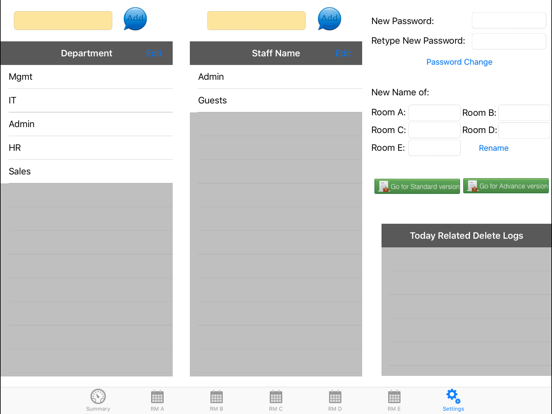
Task: Click Go for Advance version button
Action: click(x=506, y=186)
